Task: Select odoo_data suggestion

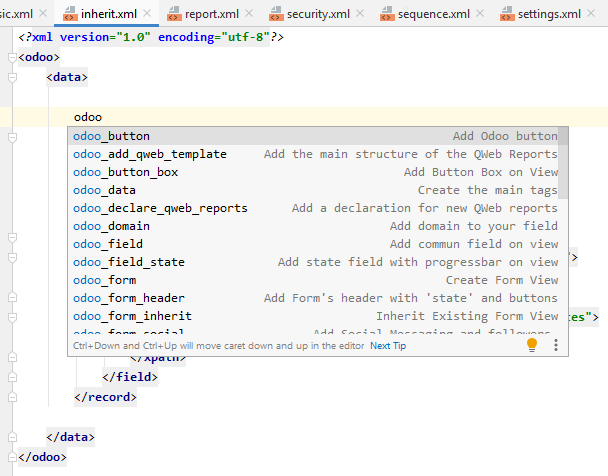Action: coord(313,190)
